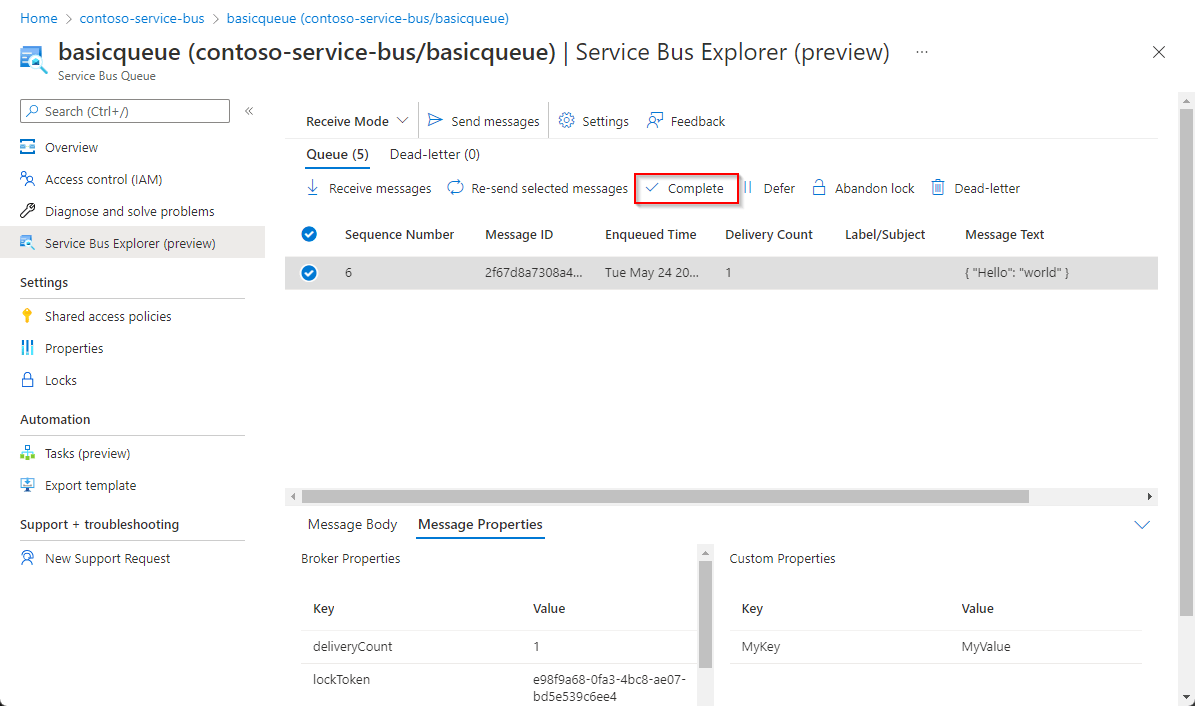Viewport: 1195px width, 706px height.
Task: Collapse the Message Properties panel chevron
Action: pyautogui.click(x=1142, y=524)
